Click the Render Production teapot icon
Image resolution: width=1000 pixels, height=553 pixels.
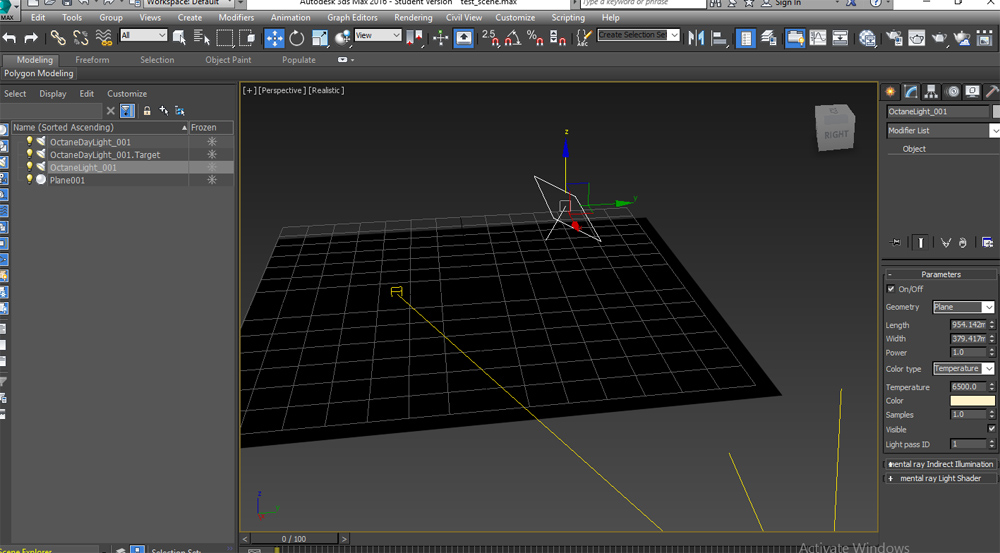[x=939, y=38]
